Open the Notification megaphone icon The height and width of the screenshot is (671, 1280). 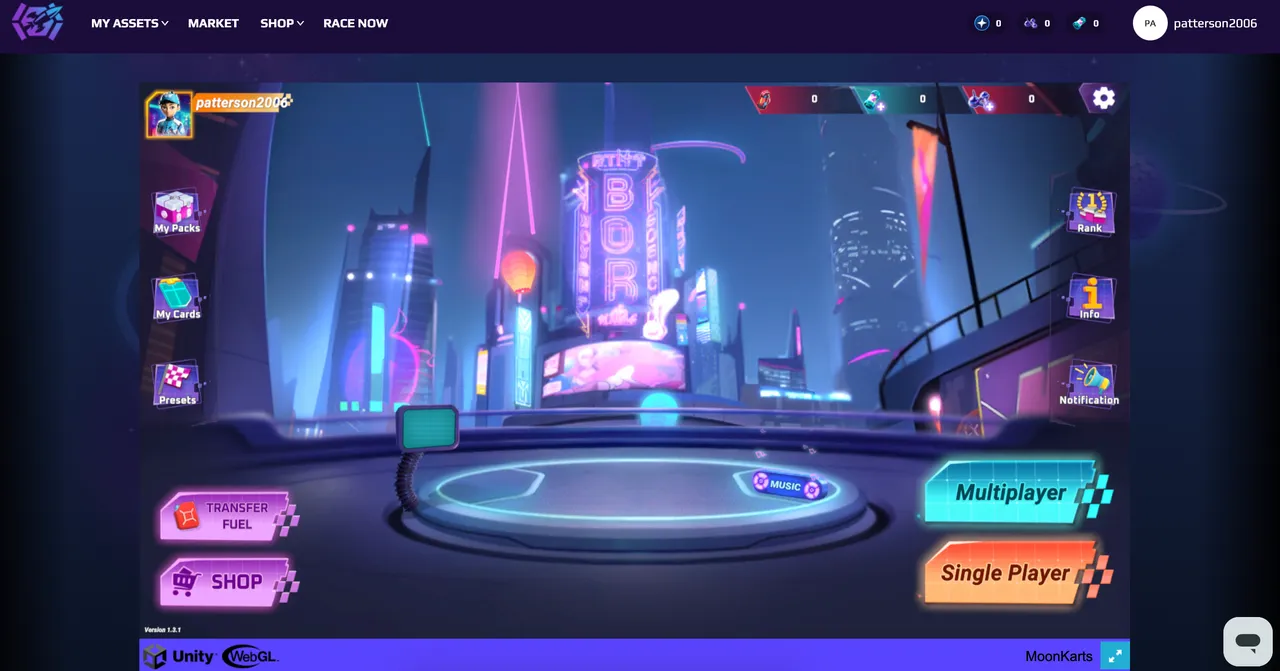tap(1089, 384)
